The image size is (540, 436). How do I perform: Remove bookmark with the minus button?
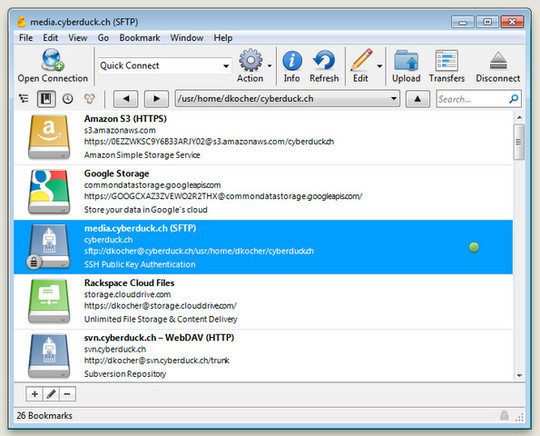point(68,394)
